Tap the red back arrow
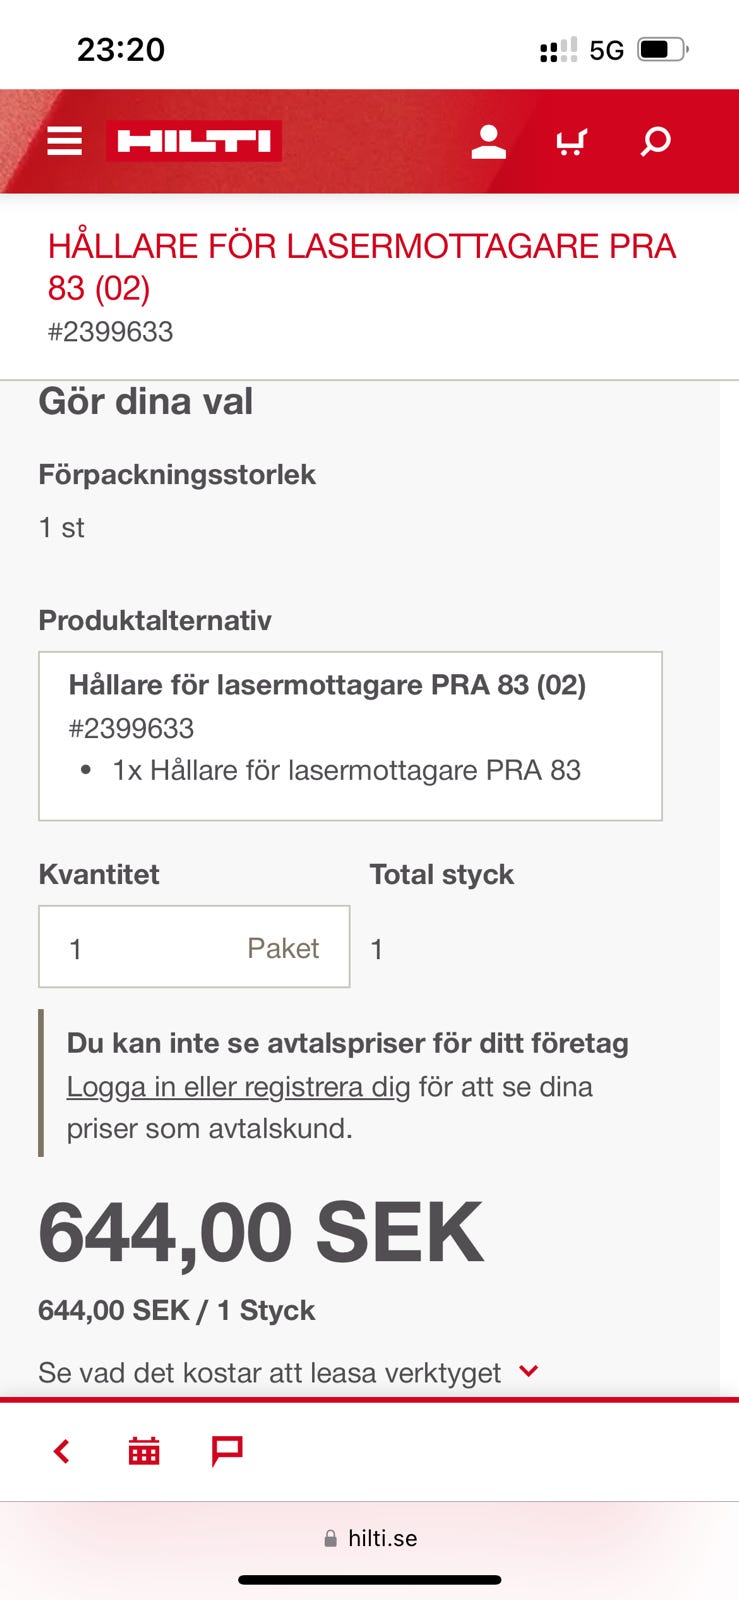The image size is (739, 1600). (x=62, y=1451)
